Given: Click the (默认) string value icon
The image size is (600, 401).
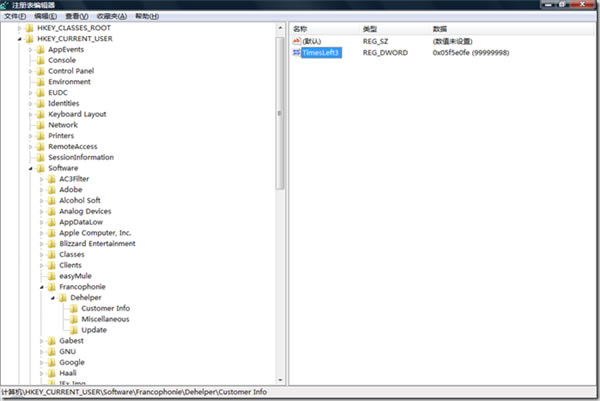Looking at the screenshot, I should [x=297, y=41].
